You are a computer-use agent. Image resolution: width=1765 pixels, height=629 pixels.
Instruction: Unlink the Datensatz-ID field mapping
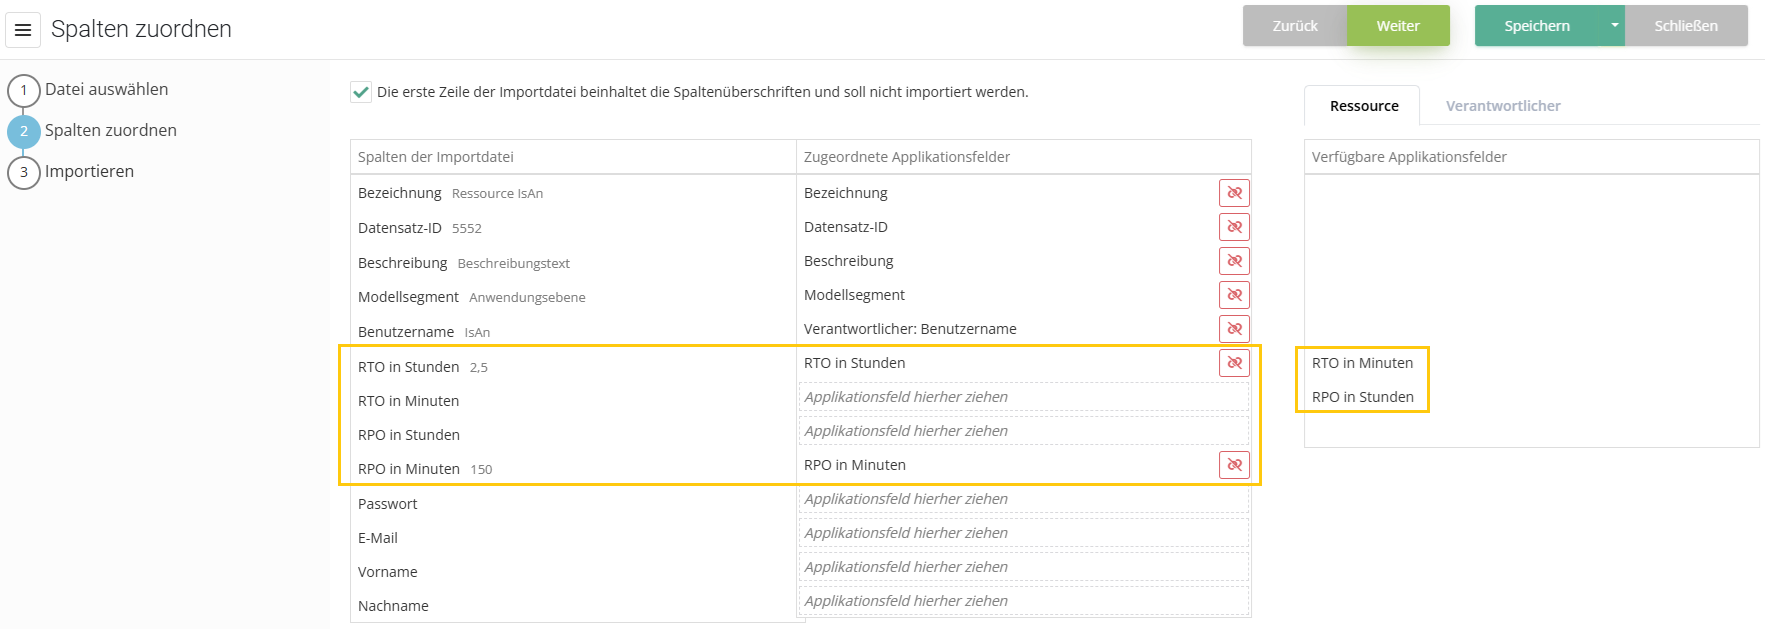point(1234,227)
